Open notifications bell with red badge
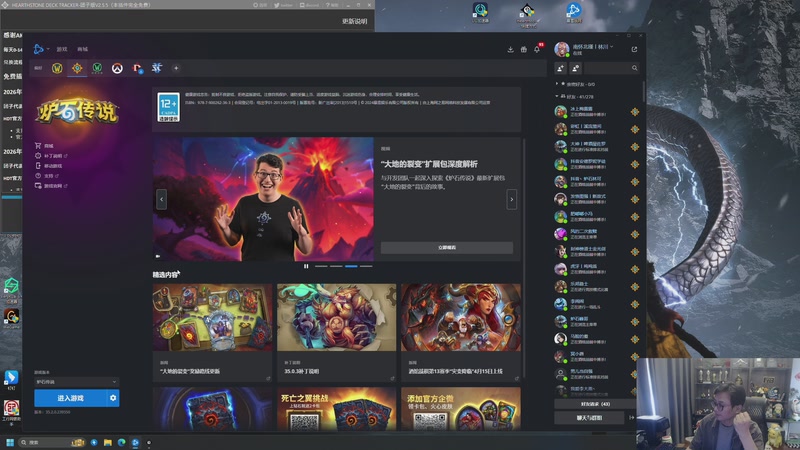This screenshot has width=800, height=450. point(537,49)
